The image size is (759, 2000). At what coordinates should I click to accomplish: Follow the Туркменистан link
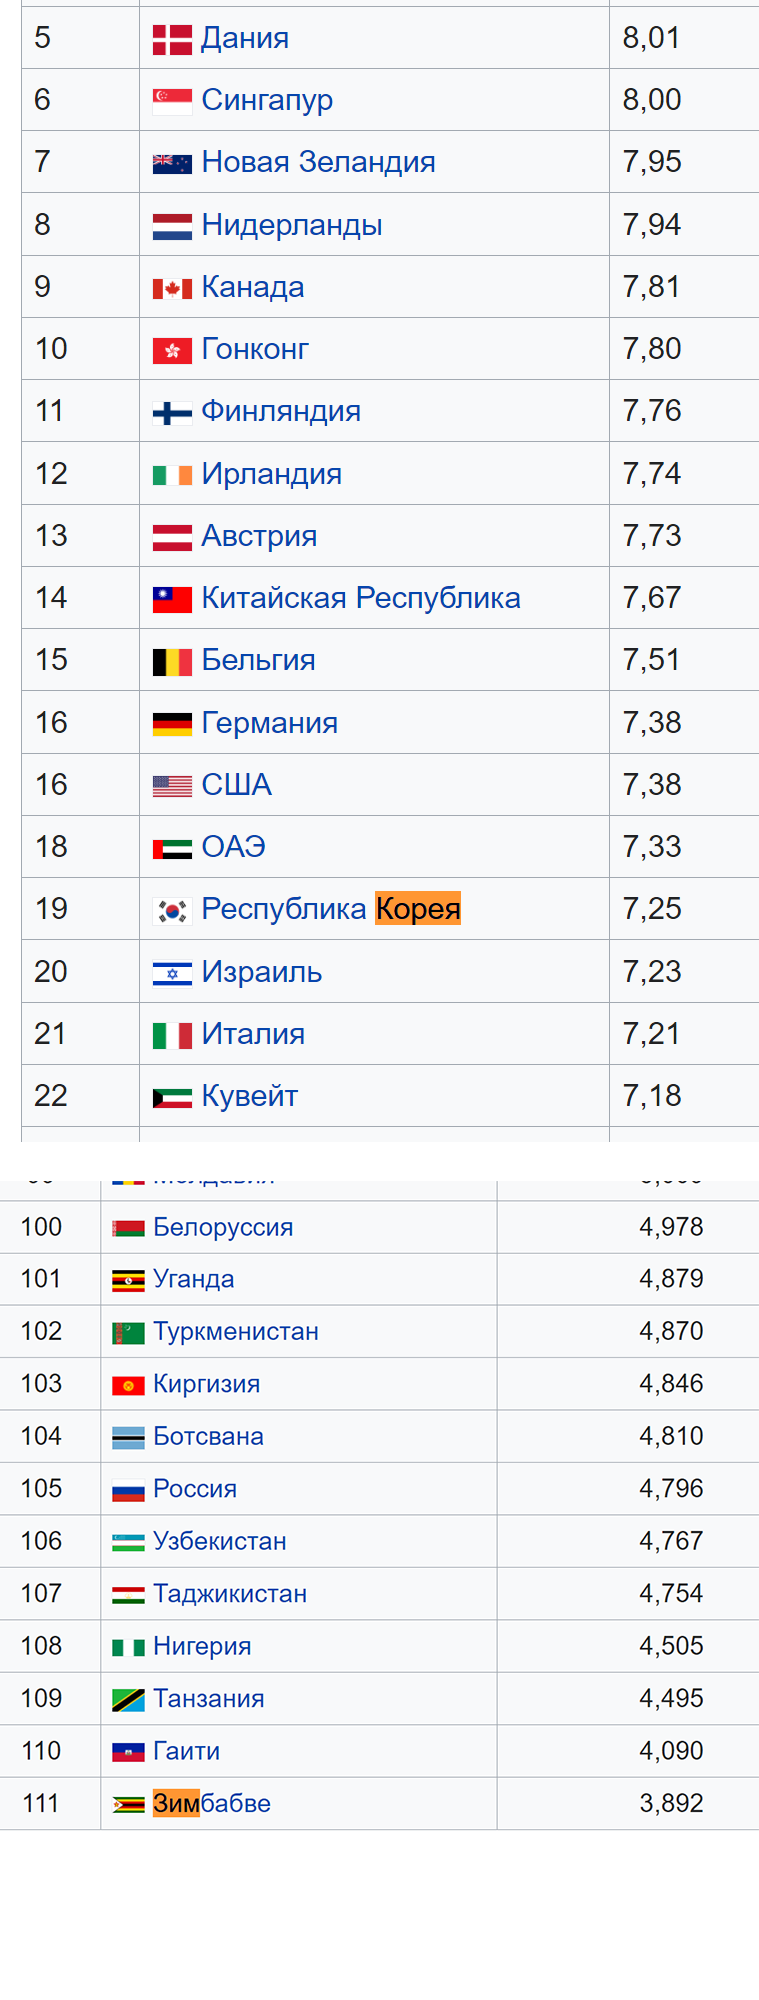pos(236,1332)
